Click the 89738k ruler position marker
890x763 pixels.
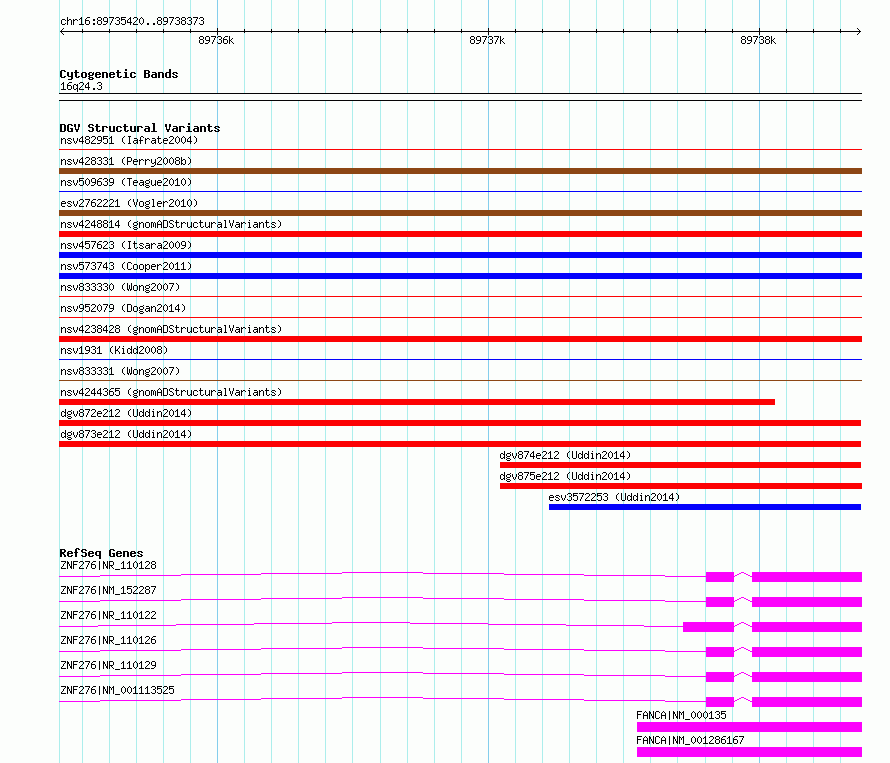pyautogui.click(x=758, y=40)
